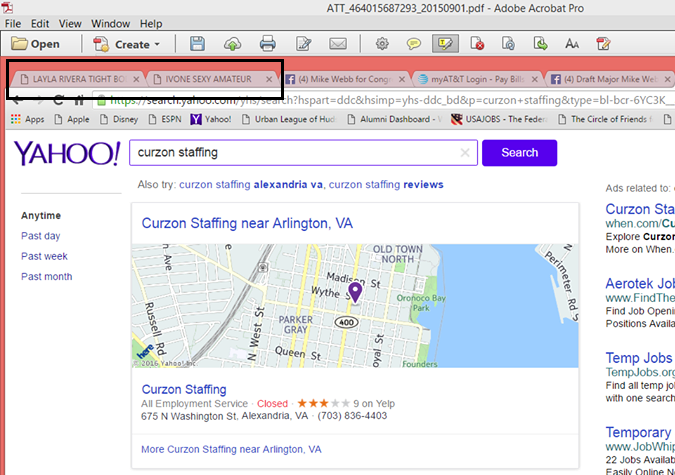675x475 pixels.
Task: Close the myAT&T Login tab
Action: [x=534, y=79]
